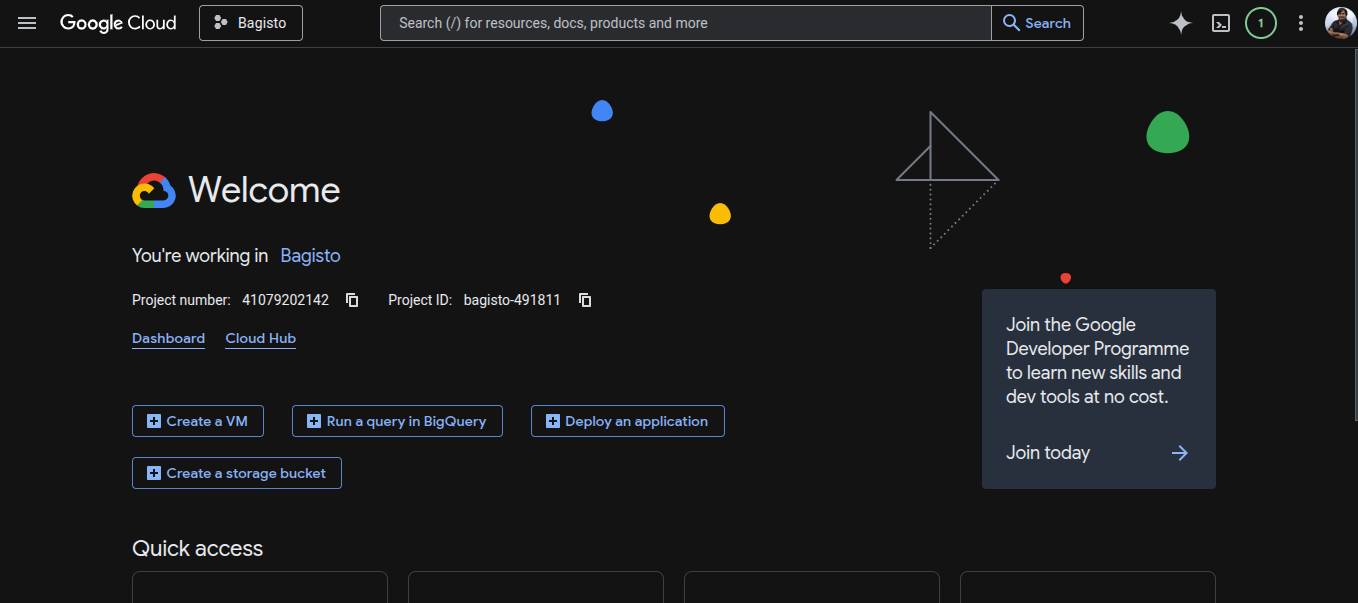Click the Join today arrow

pos(1180,453)
